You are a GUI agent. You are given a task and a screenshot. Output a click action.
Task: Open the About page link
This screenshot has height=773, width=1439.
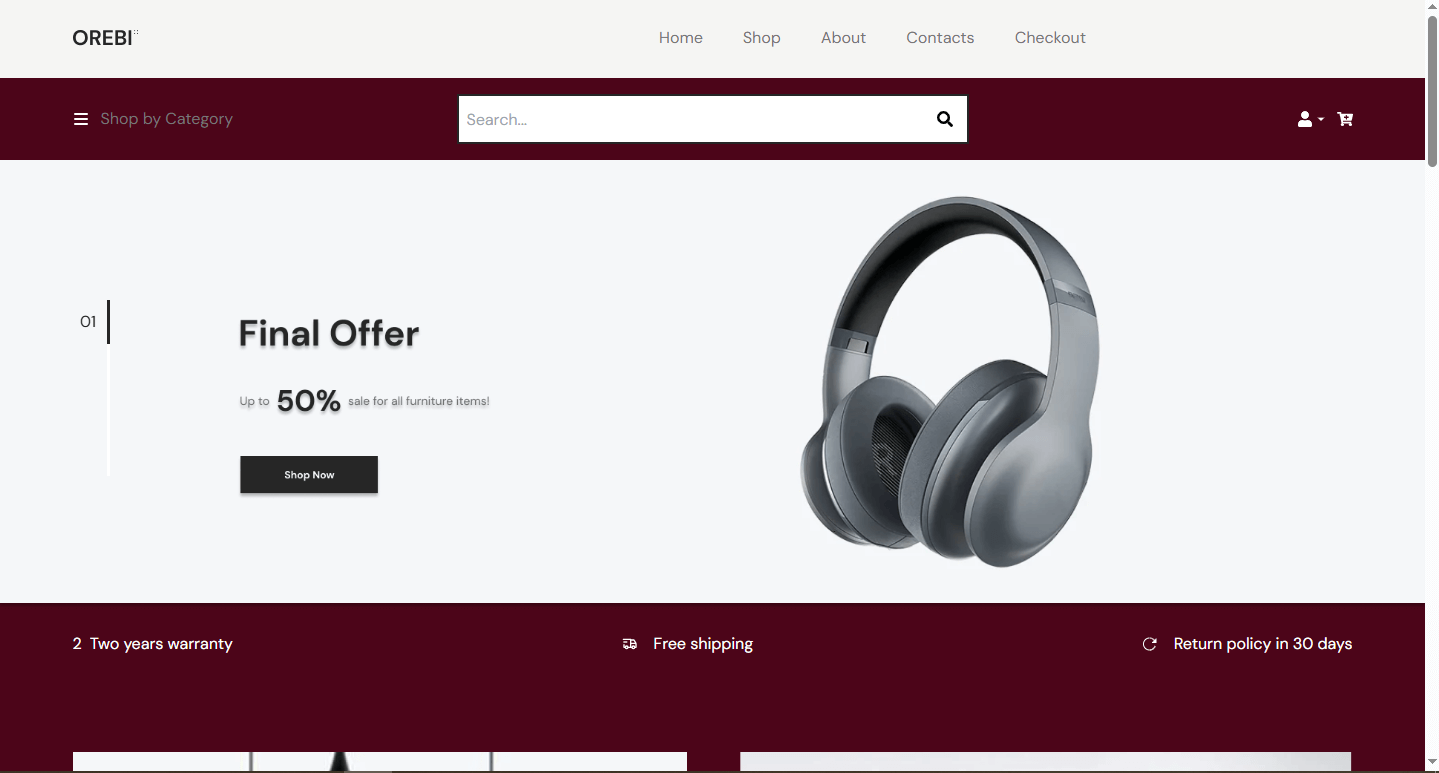843,38
